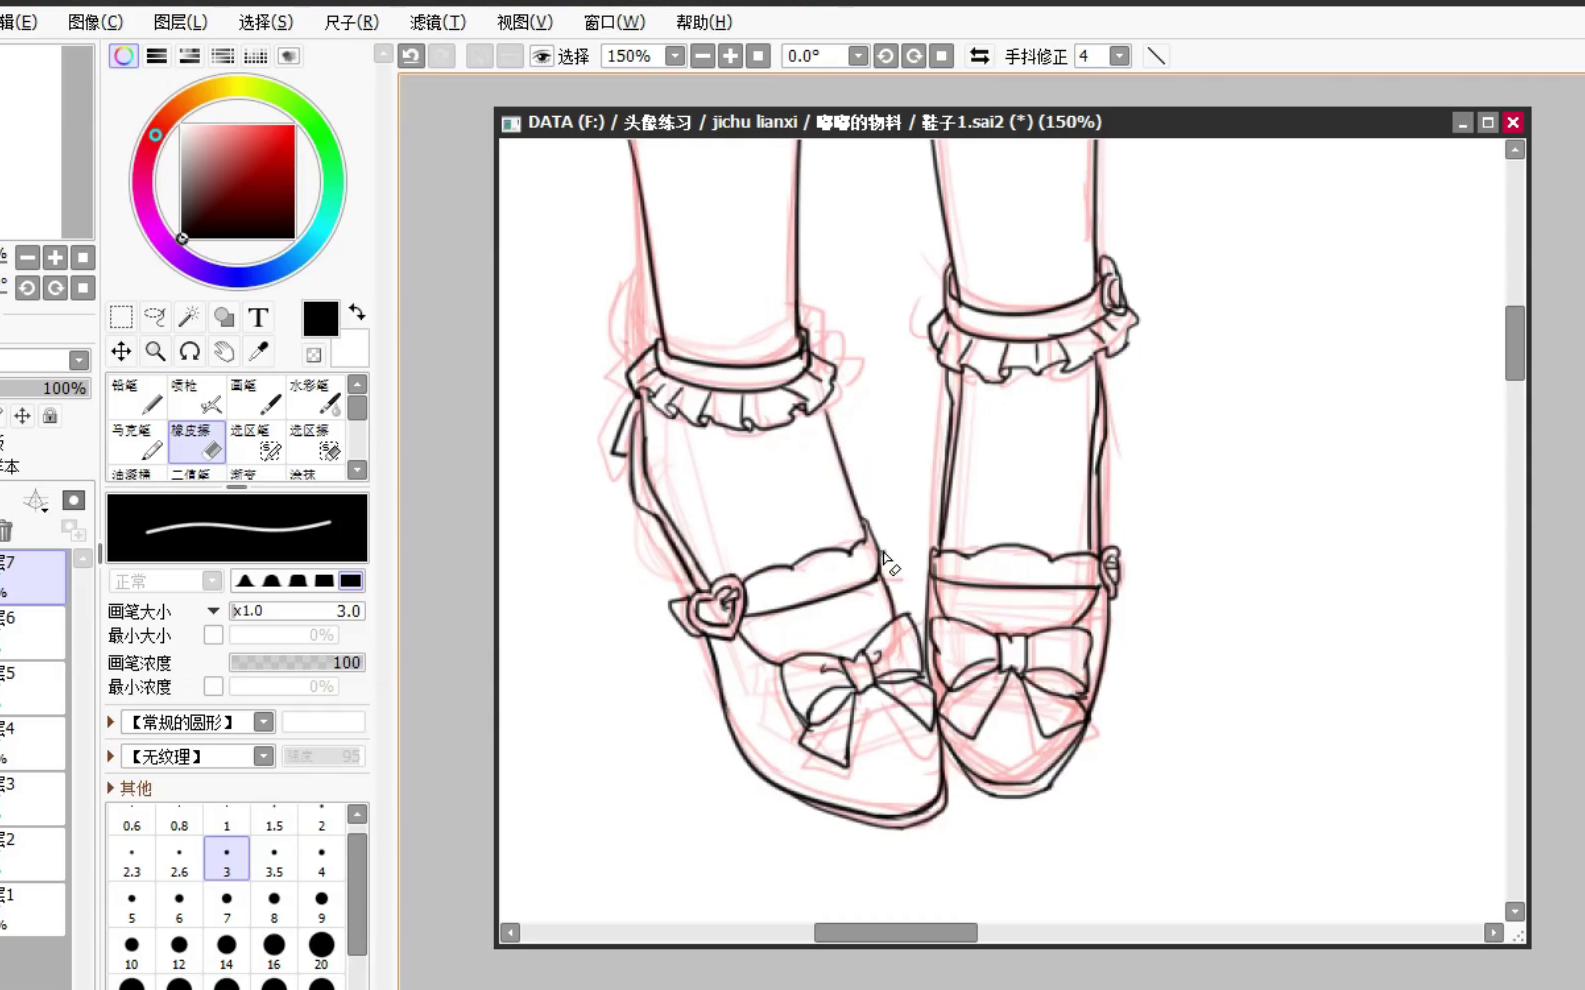
Task: Select the eyedropper color picker tool
Action: click(258, 351)
